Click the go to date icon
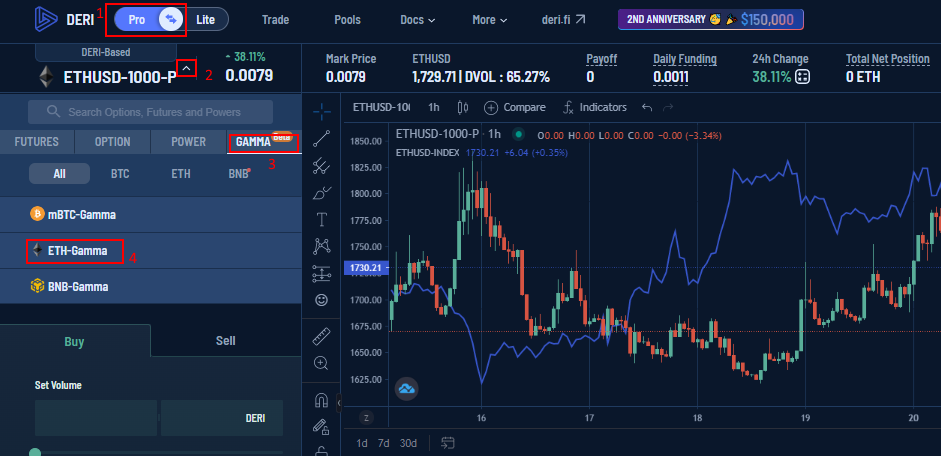 point(448,443)
